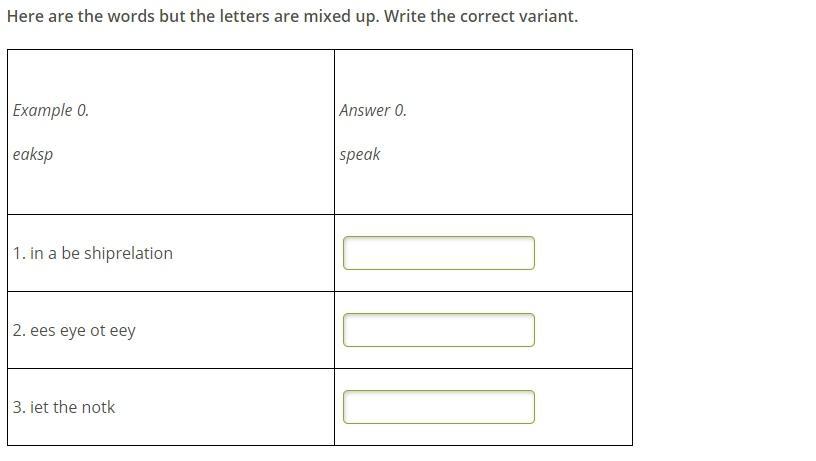Click the word "eye" in question 2
This screenshot has height=461, width=816.
(x=73, y=330)
